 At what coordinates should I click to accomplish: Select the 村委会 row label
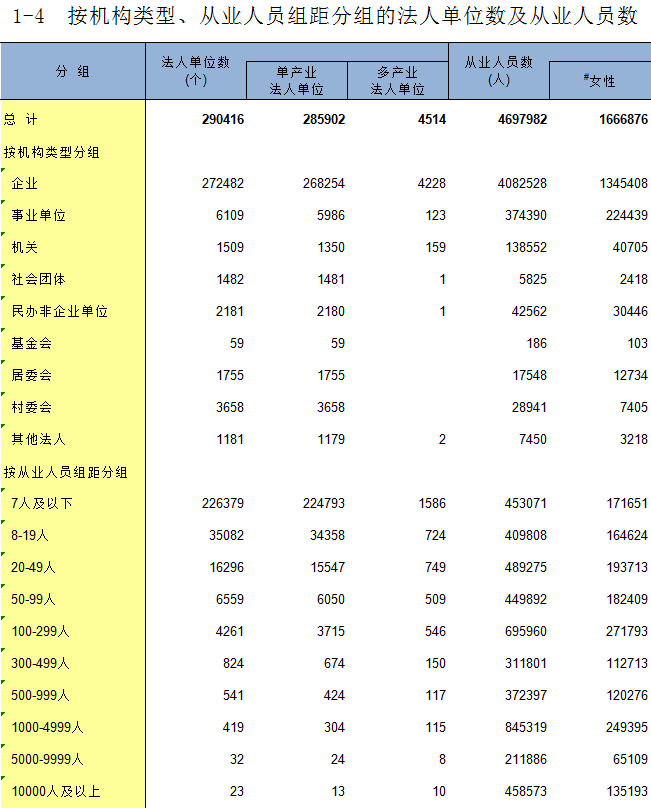click(x=31, y=407)
